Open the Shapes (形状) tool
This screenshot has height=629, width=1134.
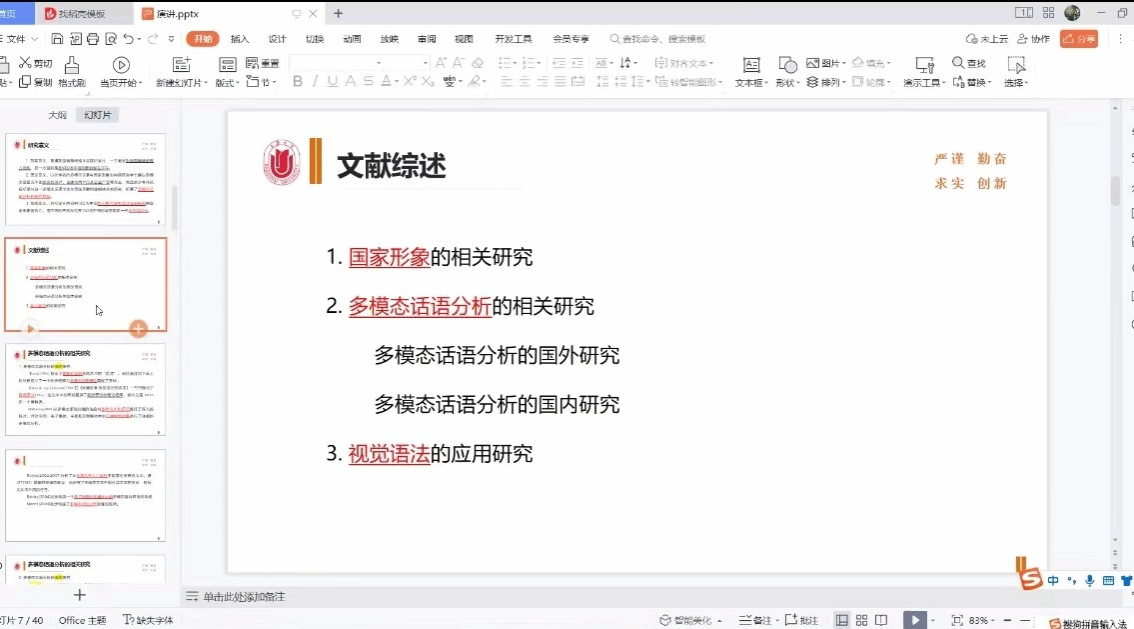787,65
